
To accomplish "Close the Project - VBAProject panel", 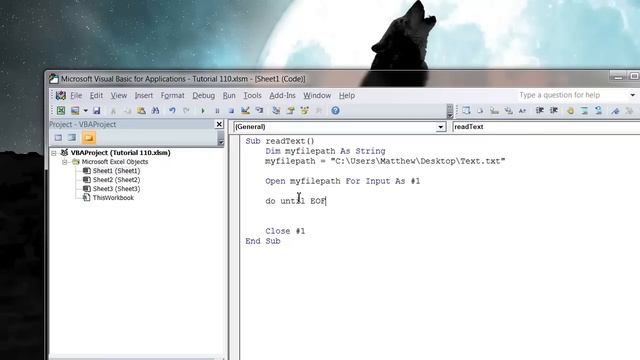I will [x=219, y=124].
